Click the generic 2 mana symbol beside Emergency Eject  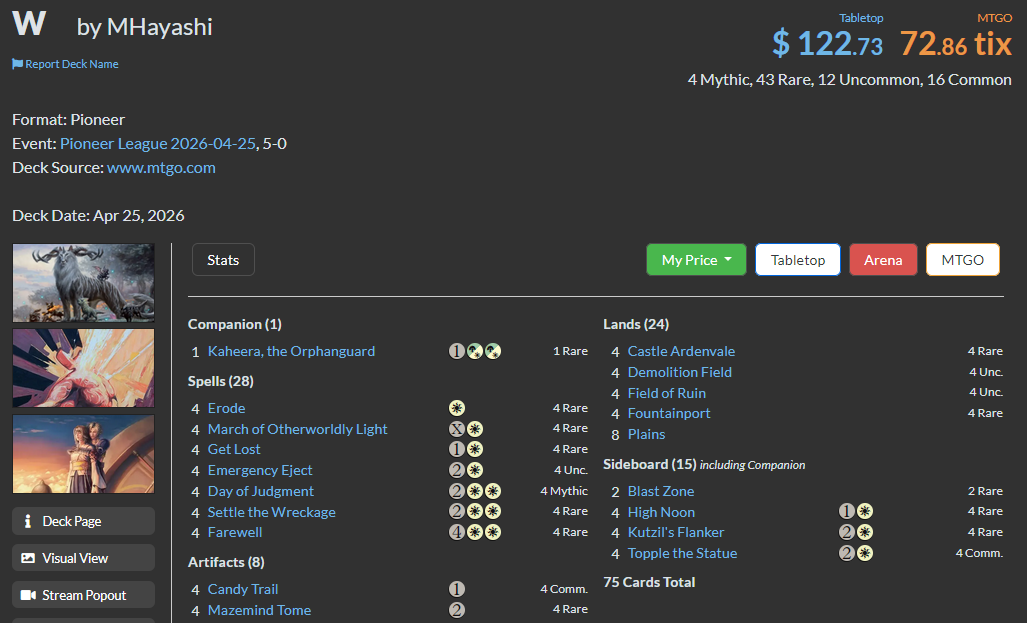pyautogui.click(x=457, y=470)
